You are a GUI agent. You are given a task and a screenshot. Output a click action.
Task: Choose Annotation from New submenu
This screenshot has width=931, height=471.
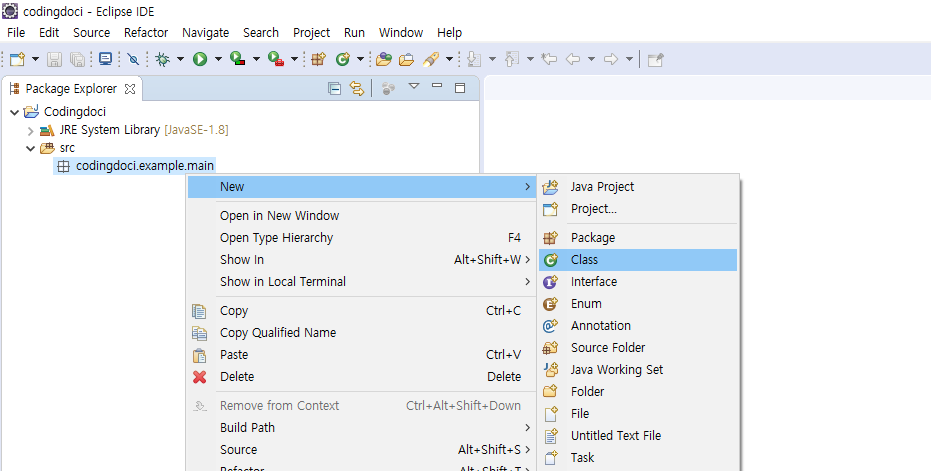pyautogui.click(x=638, y=326)
